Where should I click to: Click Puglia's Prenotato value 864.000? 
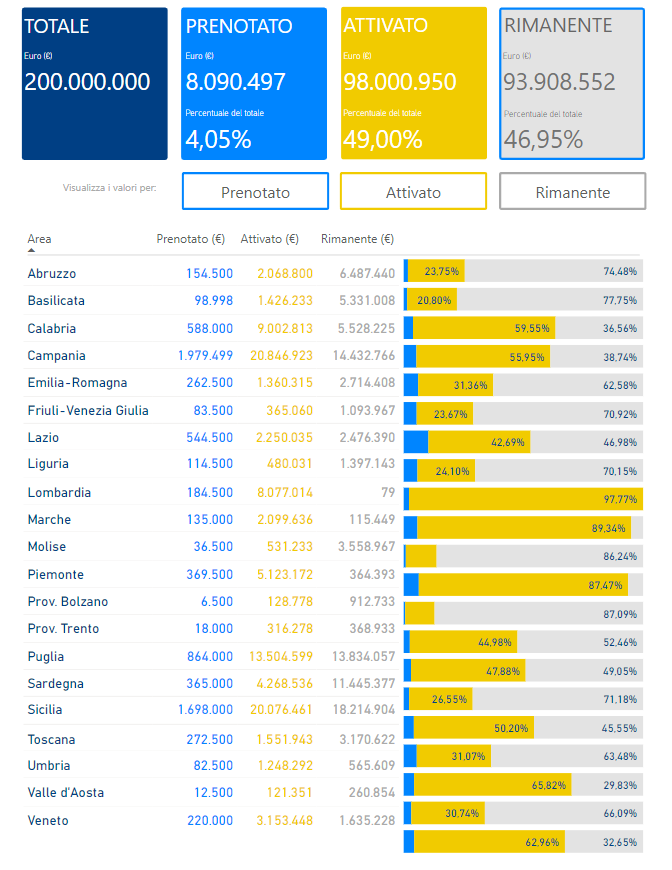(x=209, y=657)
